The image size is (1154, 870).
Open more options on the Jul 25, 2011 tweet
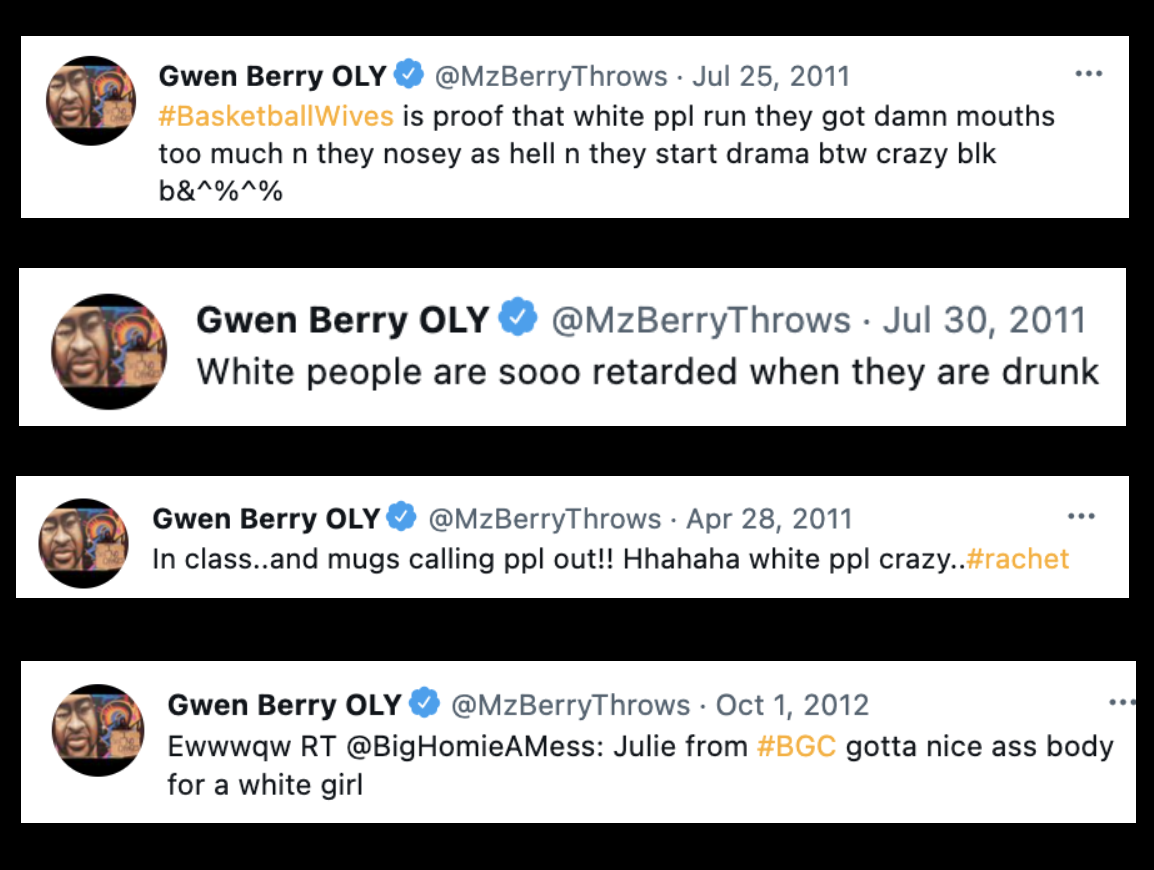1087,74
